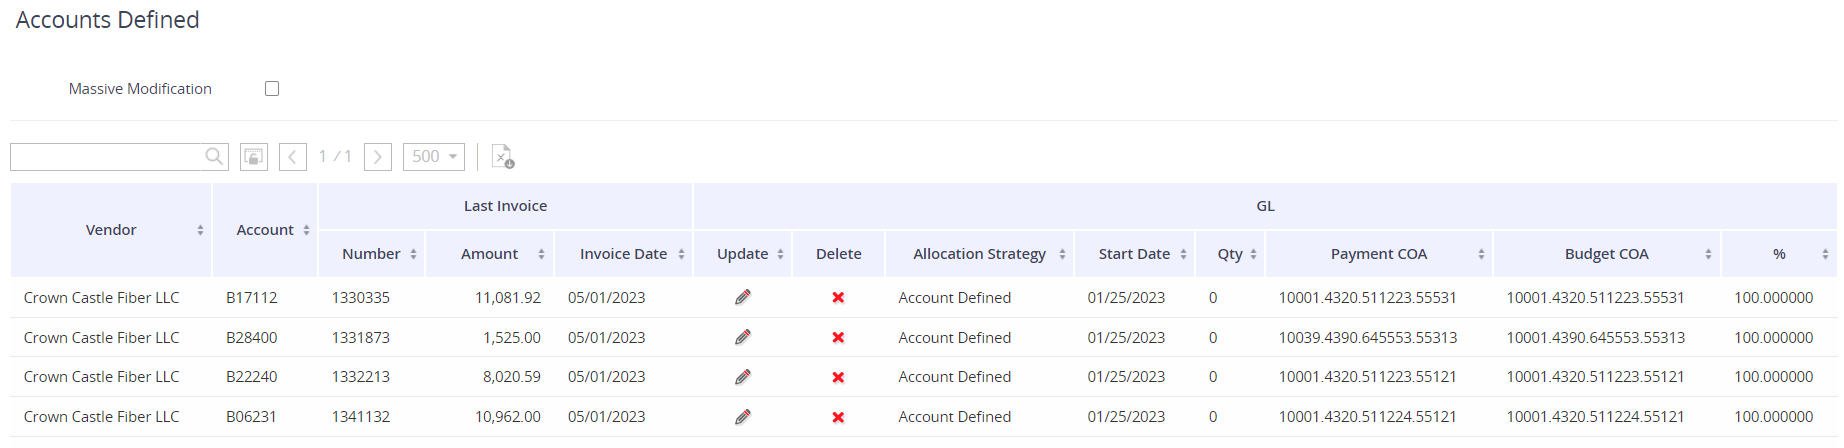
Task: Sort by Start Date column
Action: point(1183,254)
